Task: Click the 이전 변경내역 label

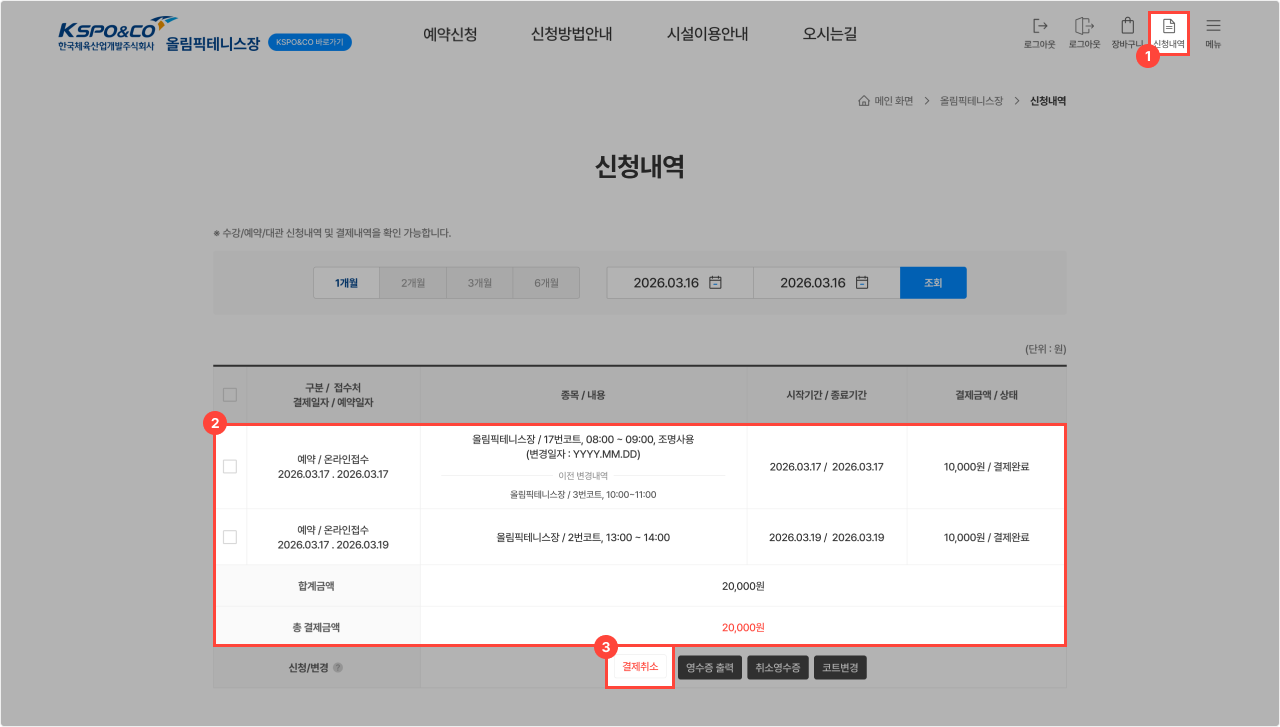Action: coord(583,475)
